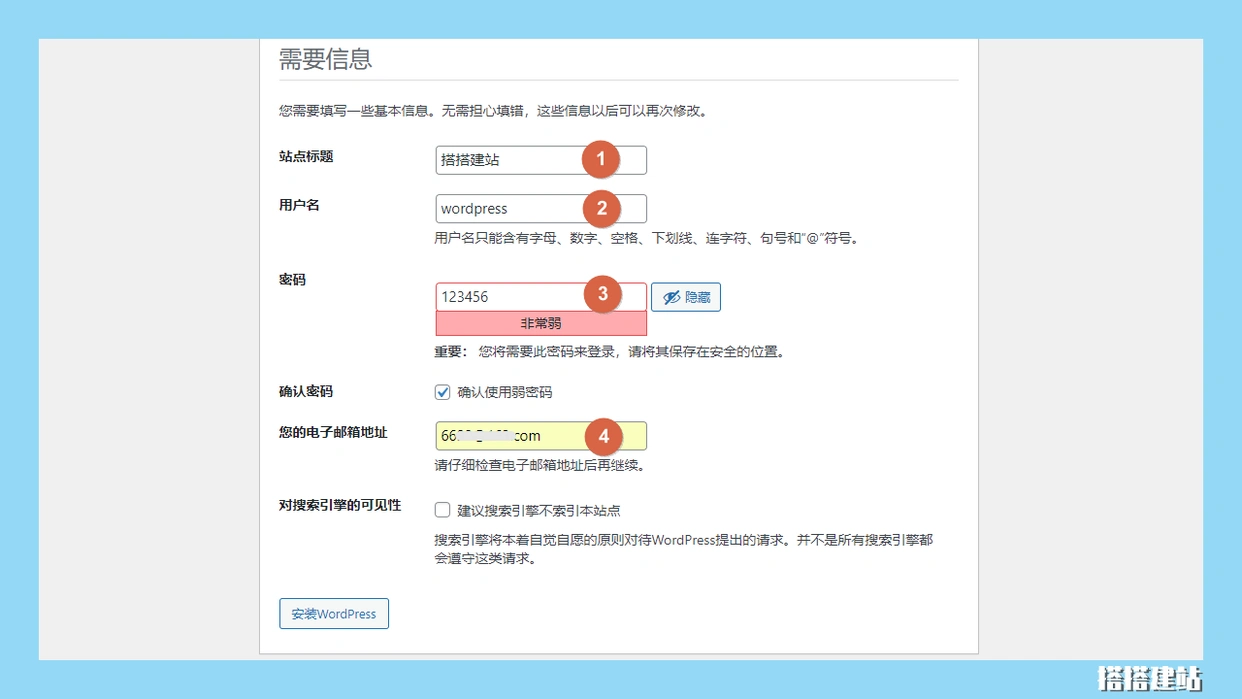Screen dimensions: 1242x699
Task: Click the 用户名 field label
Action: click(299, 205)
